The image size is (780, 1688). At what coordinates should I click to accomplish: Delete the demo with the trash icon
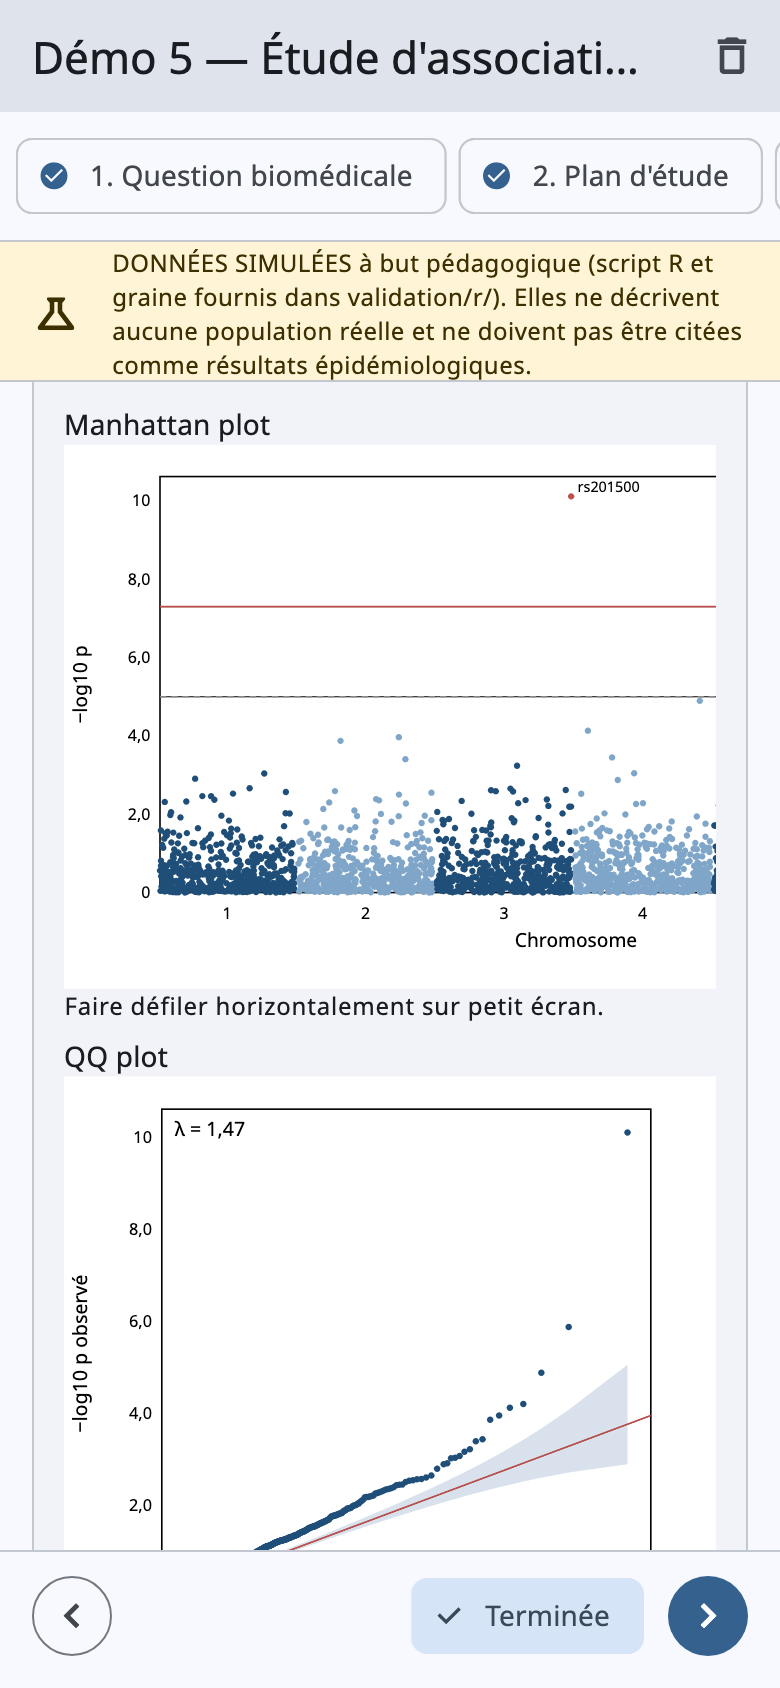(732, 57)
